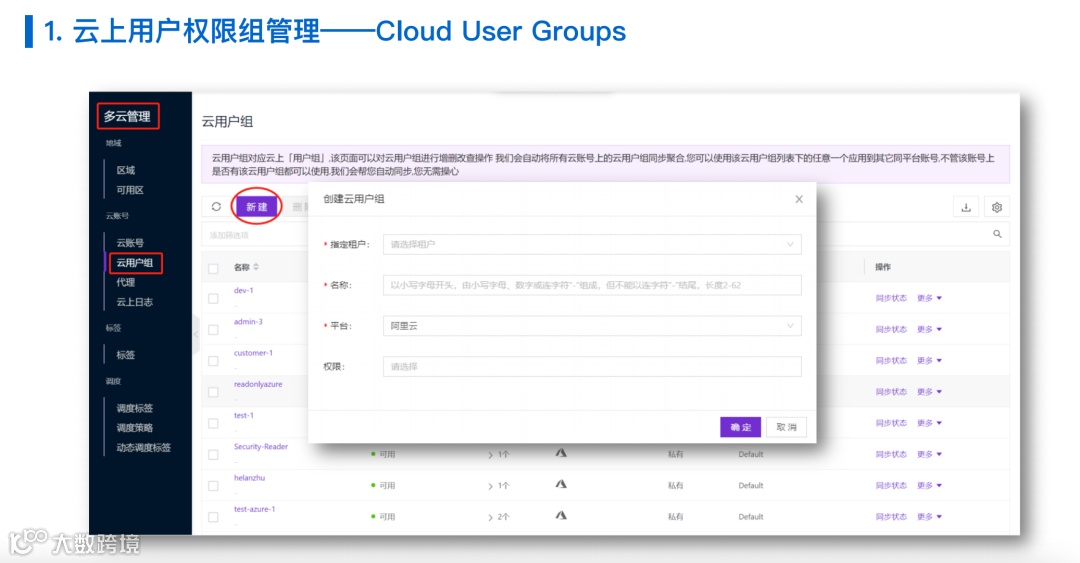This screenshot has height=563, width=1080.
Task: Open the 平台 dropdown showing 阿里云
Action: [x=592, y=326]
